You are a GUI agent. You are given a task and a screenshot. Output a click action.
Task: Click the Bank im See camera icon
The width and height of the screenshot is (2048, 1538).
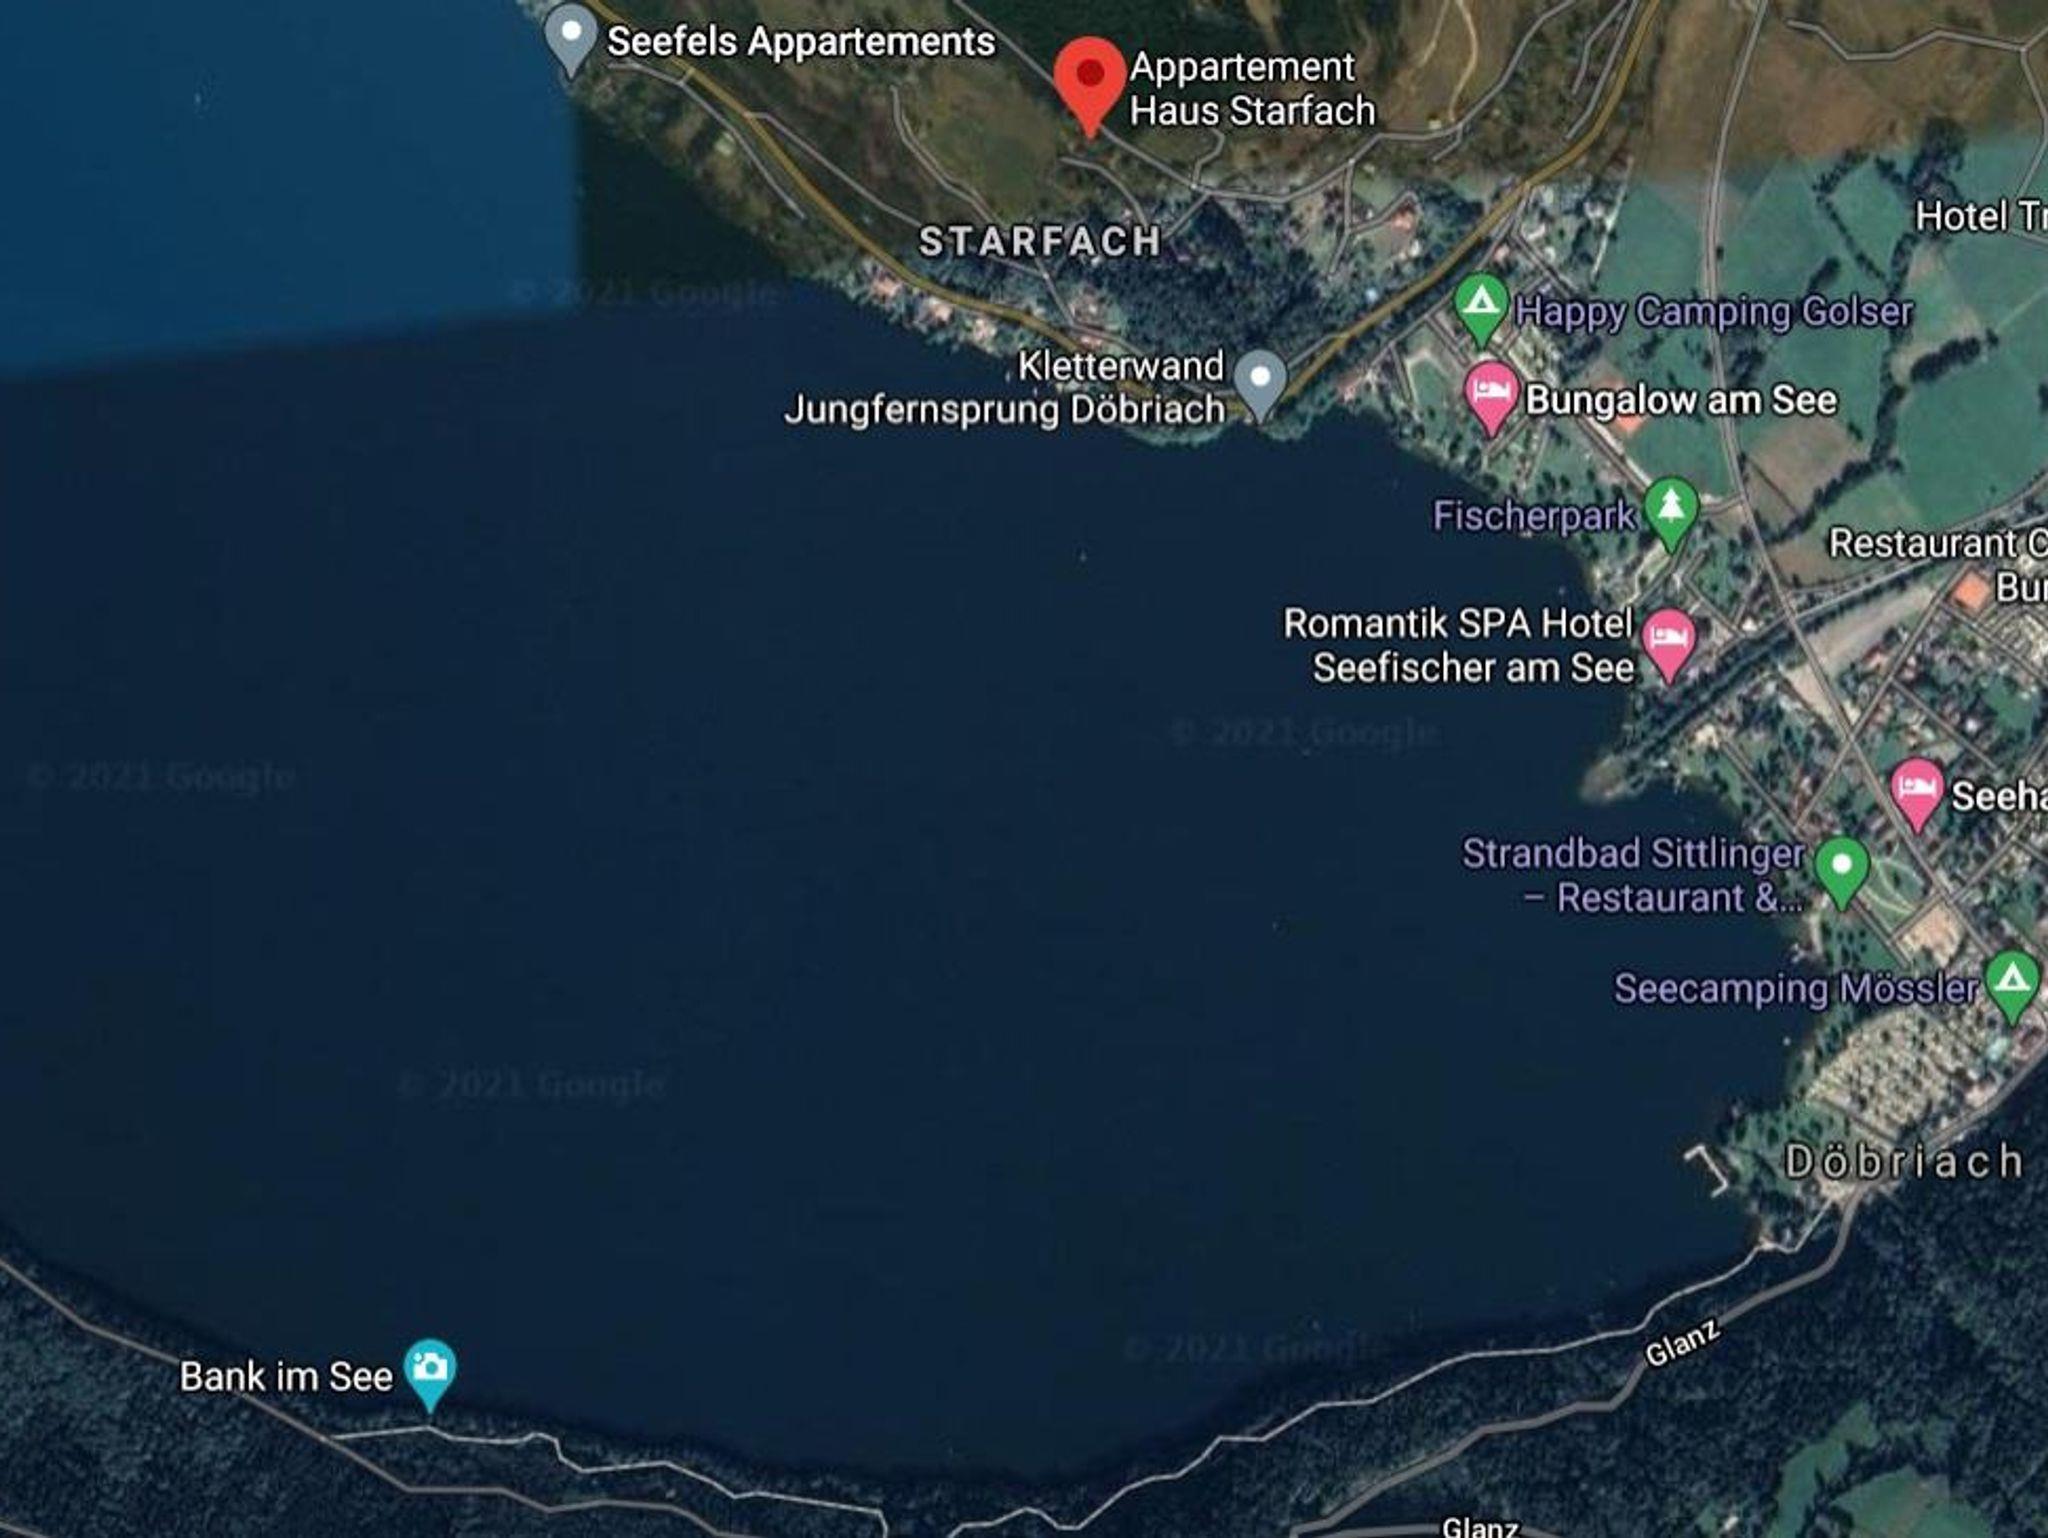tap(430, 1367)
